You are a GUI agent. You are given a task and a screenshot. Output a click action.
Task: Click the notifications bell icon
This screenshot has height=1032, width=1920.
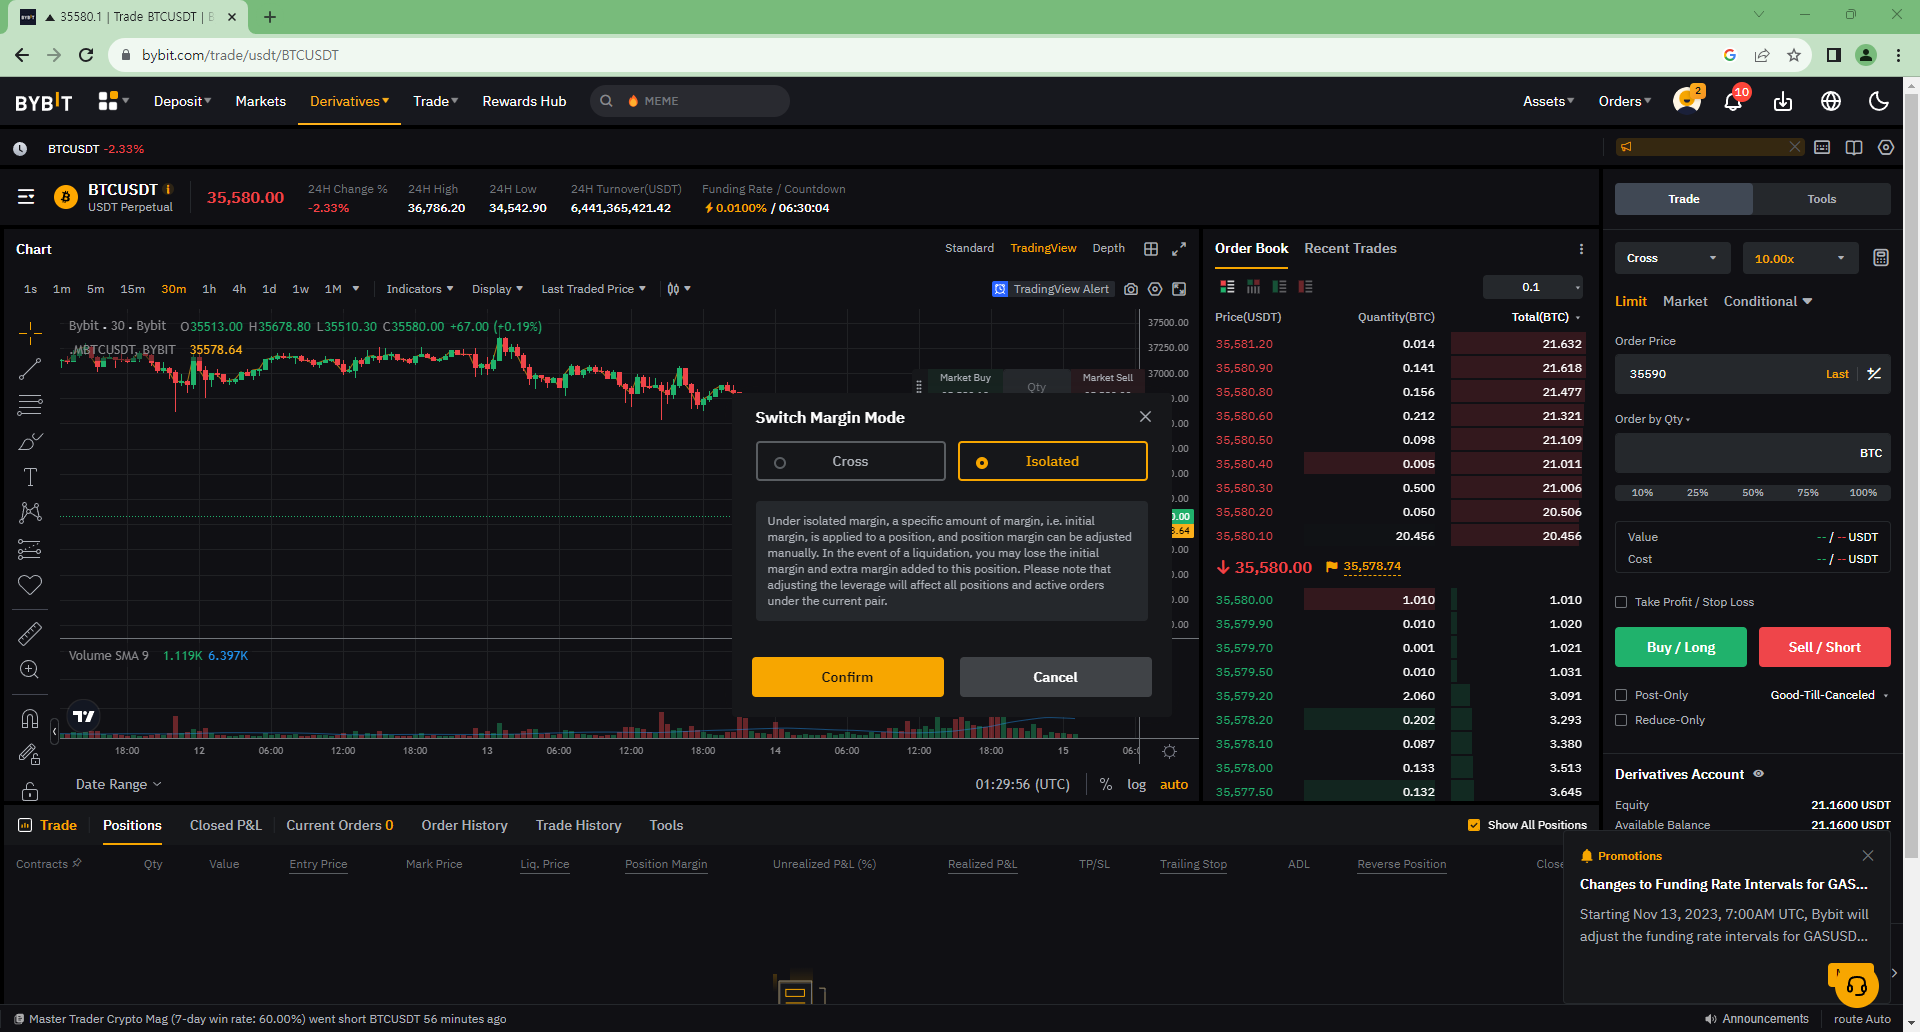tap(1733, 102)
